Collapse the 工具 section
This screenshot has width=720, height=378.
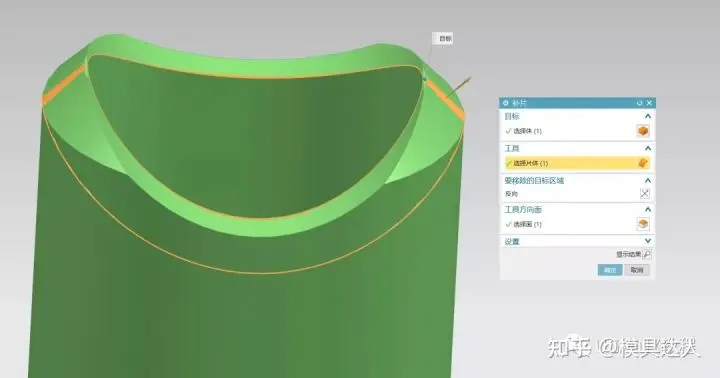648,149
